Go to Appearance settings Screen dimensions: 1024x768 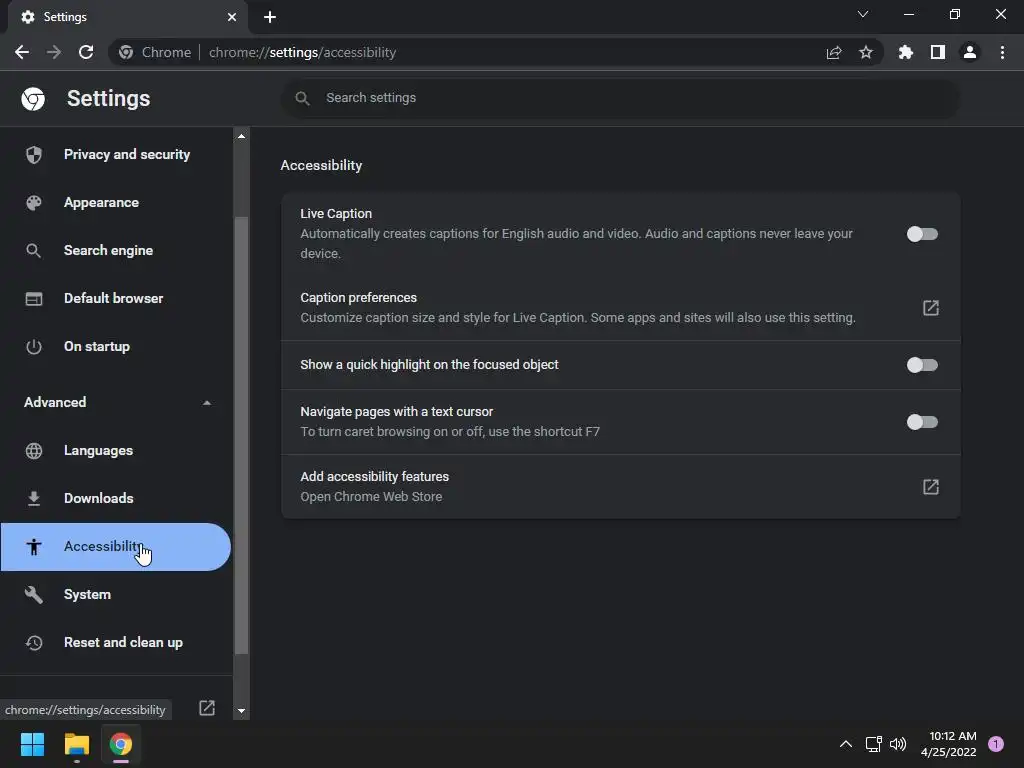[116, 202]
